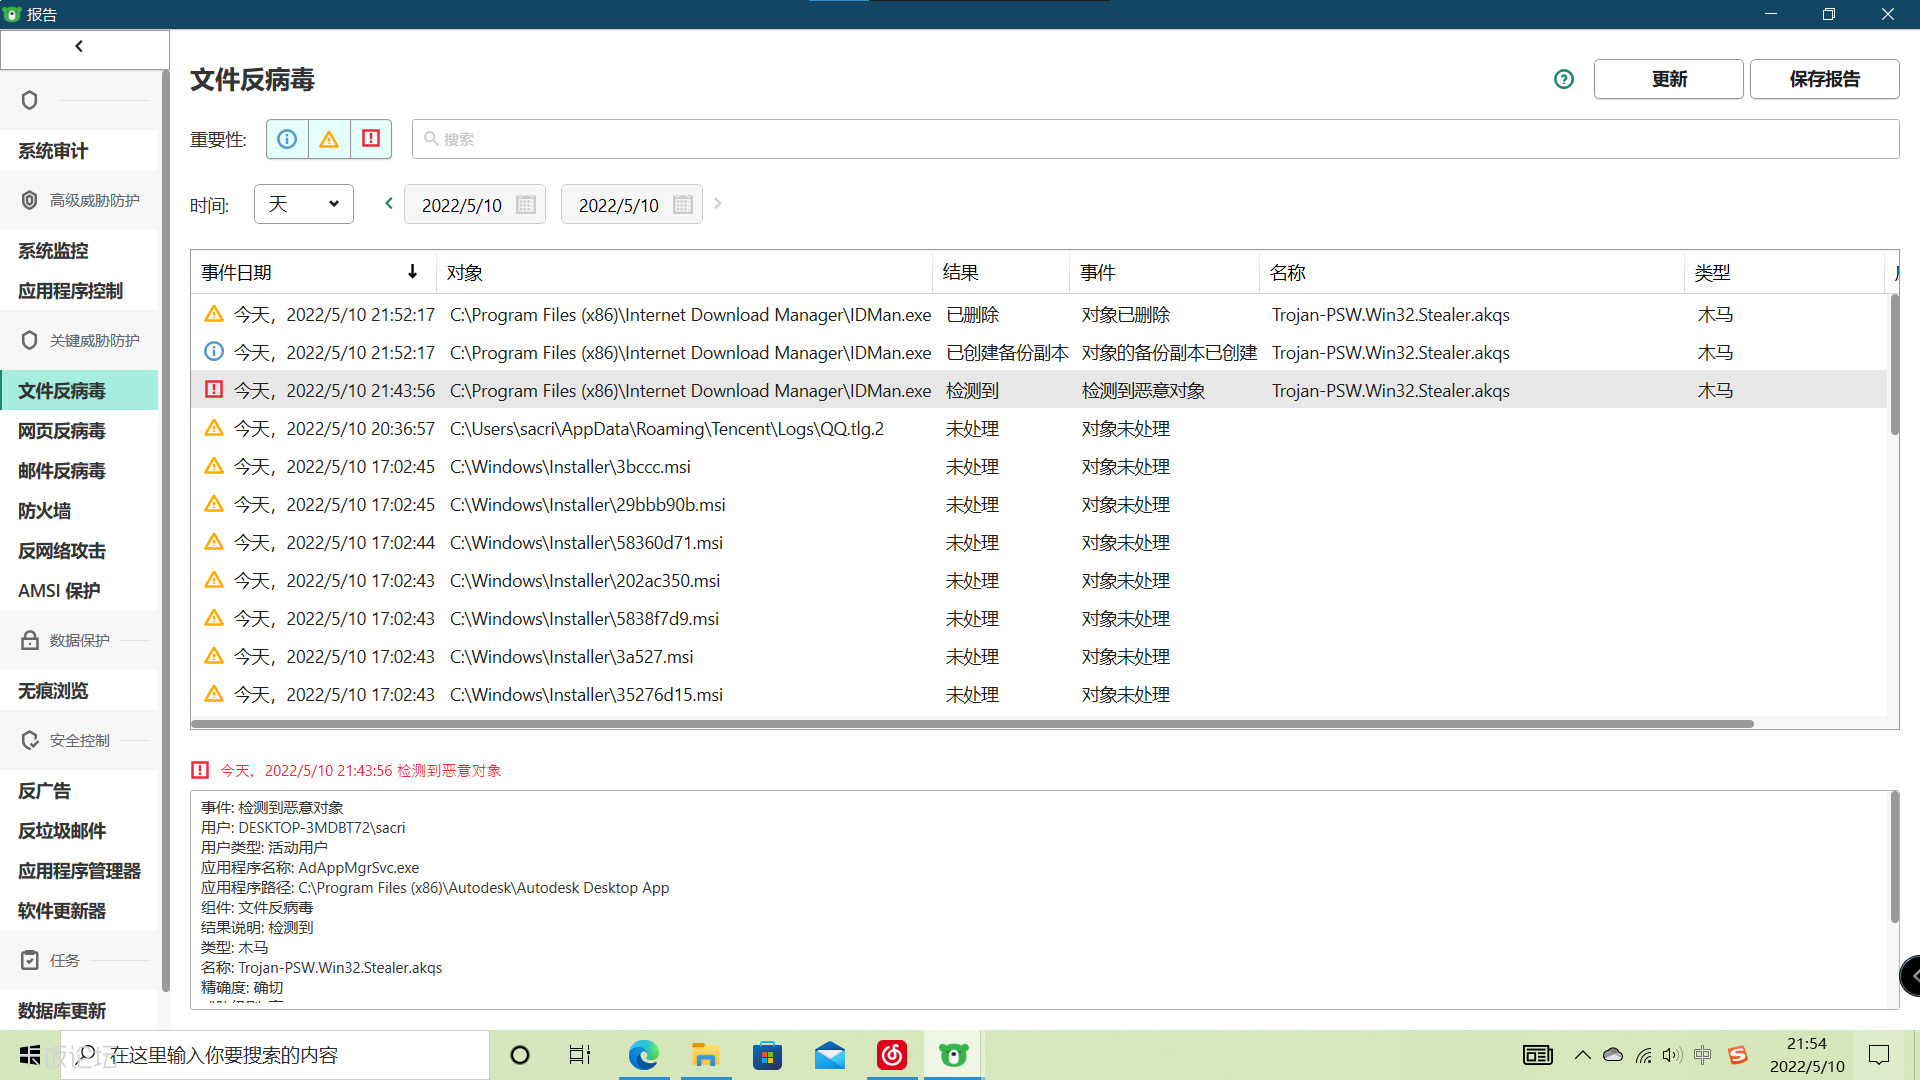
Task: Open NetEase Music icon in taskbar
Action: (x=892, y=1055)
